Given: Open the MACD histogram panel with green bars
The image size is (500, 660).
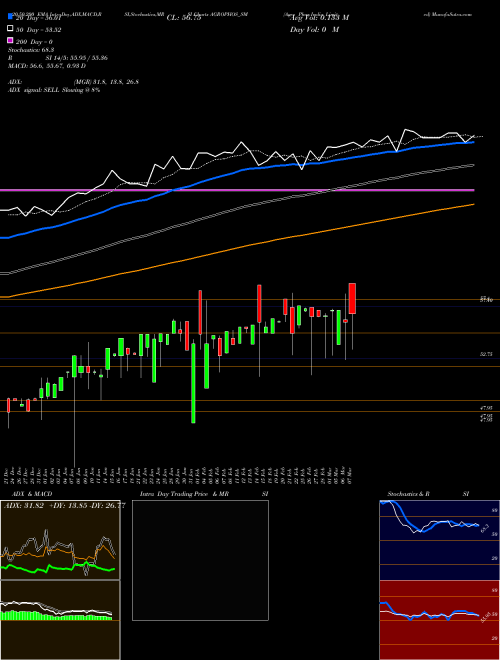Looking at the screenshot, I should pos(60,620).
